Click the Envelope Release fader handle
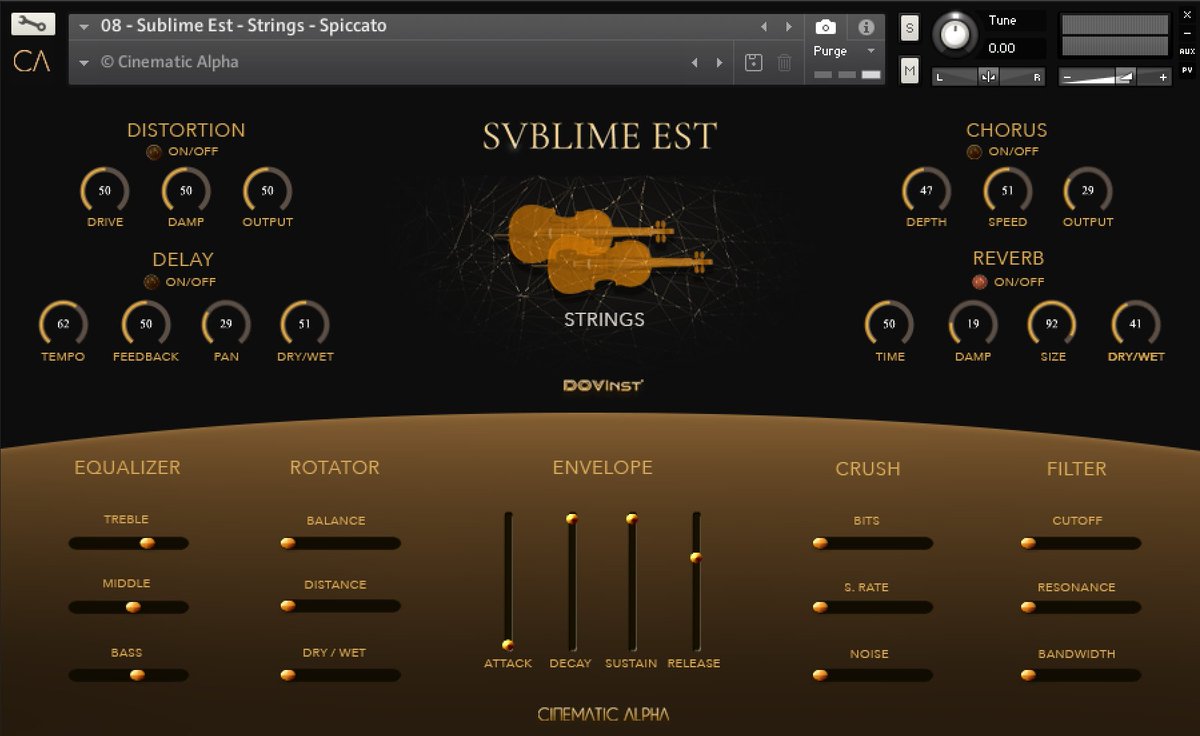 click(696, 557)
